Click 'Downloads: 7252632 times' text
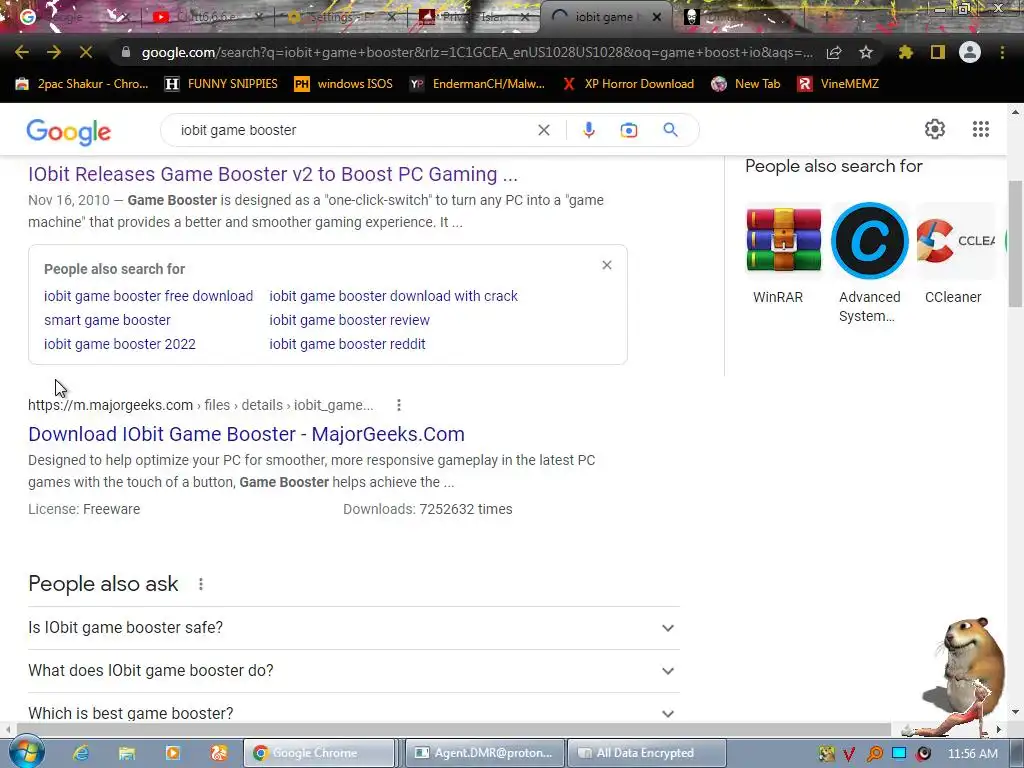Image resolution: width=1024 pixels, height=768 pixels. point(428,509)
